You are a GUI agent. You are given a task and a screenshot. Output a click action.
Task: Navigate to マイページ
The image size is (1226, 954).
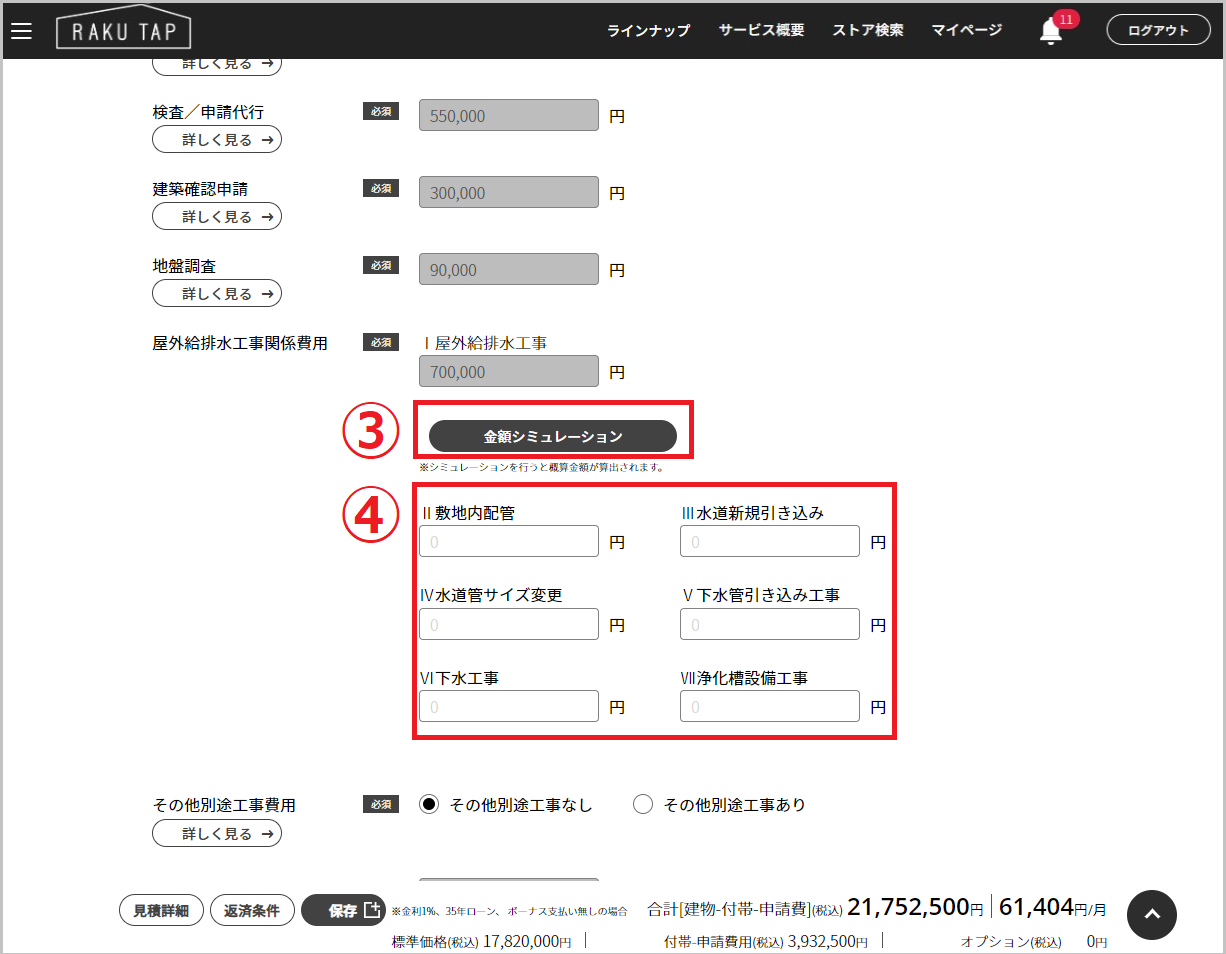pyautogui.click(x=966, y=30)
